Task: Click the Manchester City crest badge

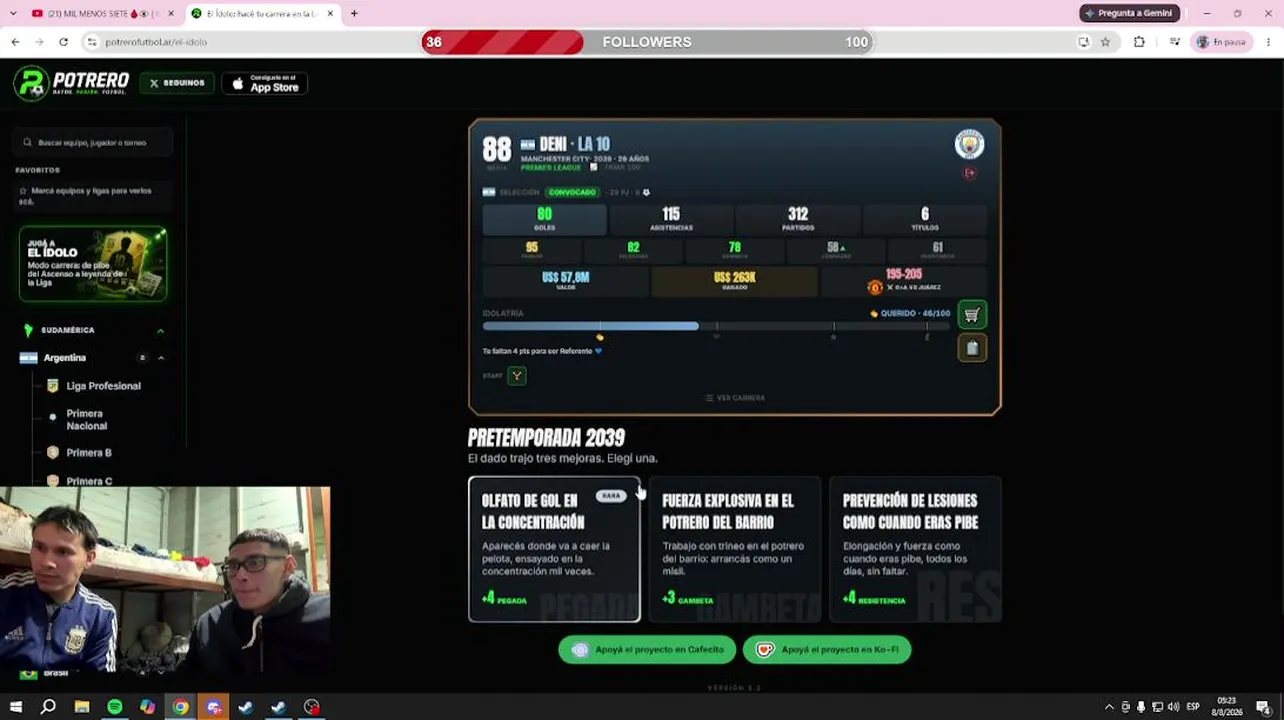Action: coord(969,145)
